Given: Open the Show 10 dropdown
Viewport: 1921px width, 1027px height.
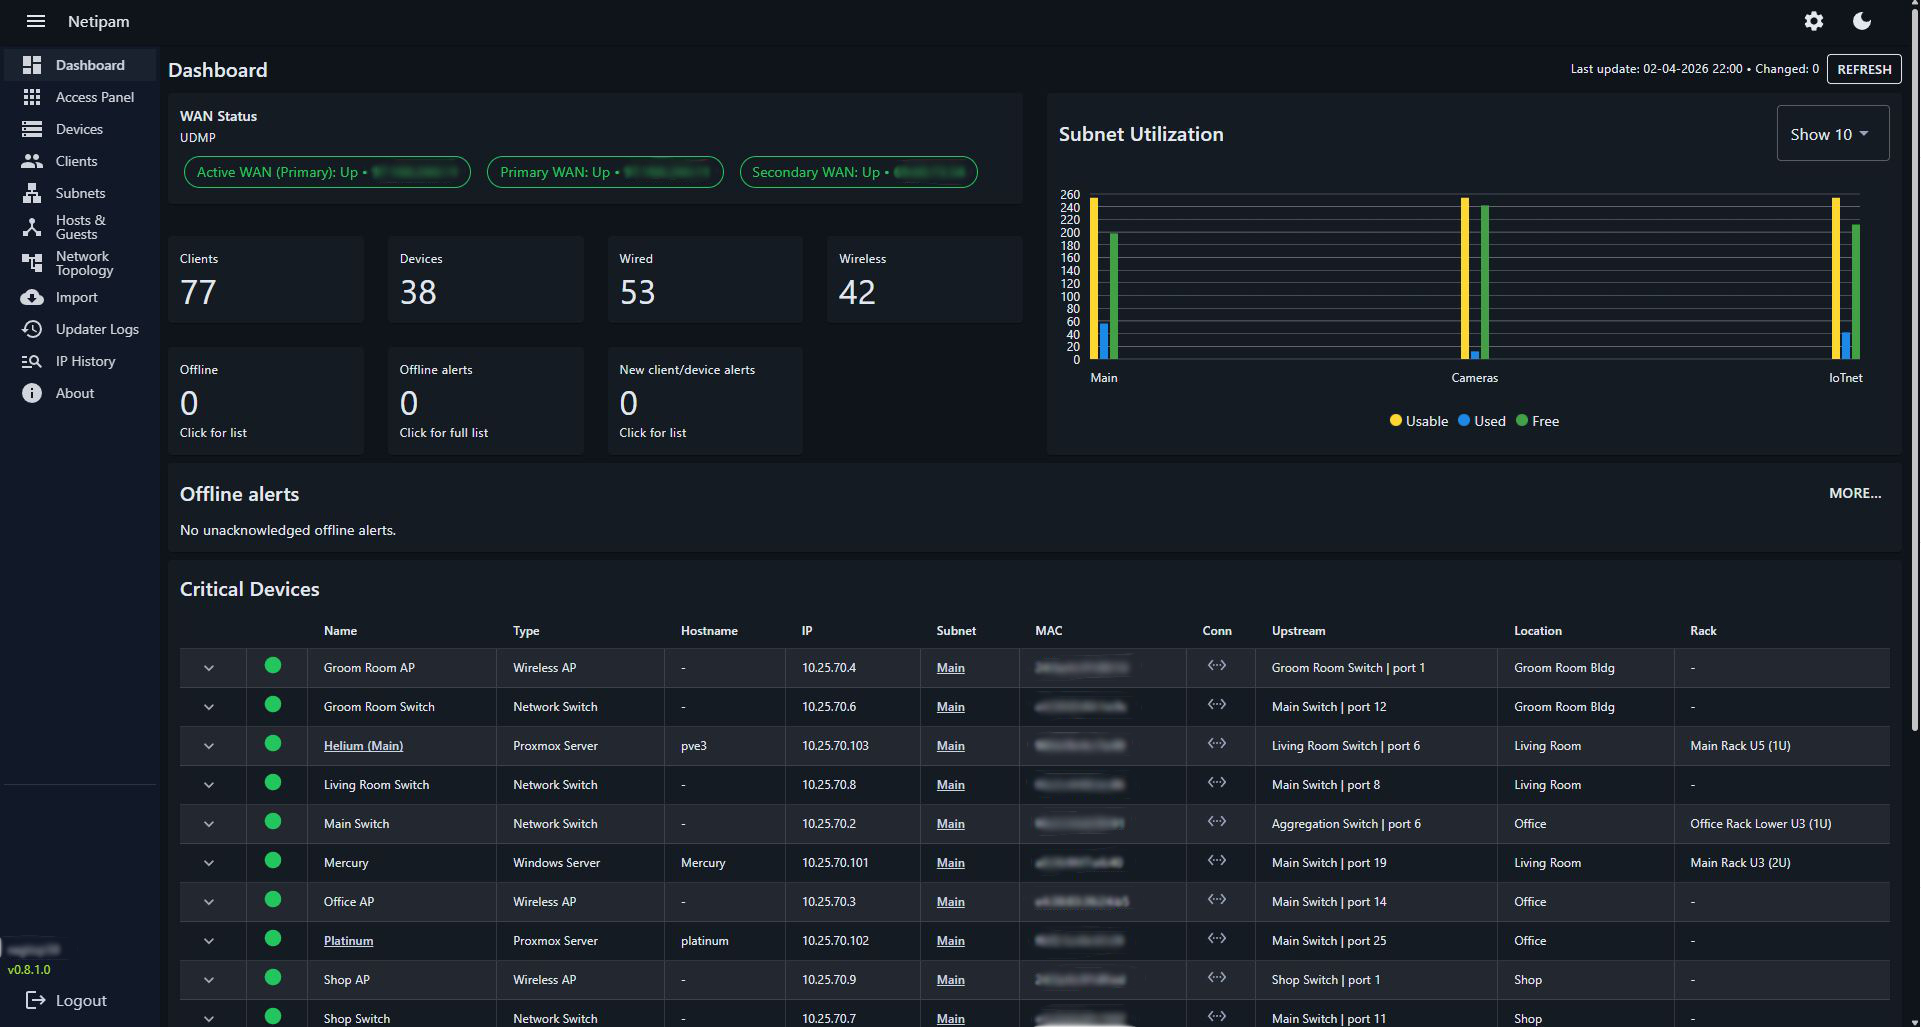Looking at the screenshot, I should (x=1832, y=134).
